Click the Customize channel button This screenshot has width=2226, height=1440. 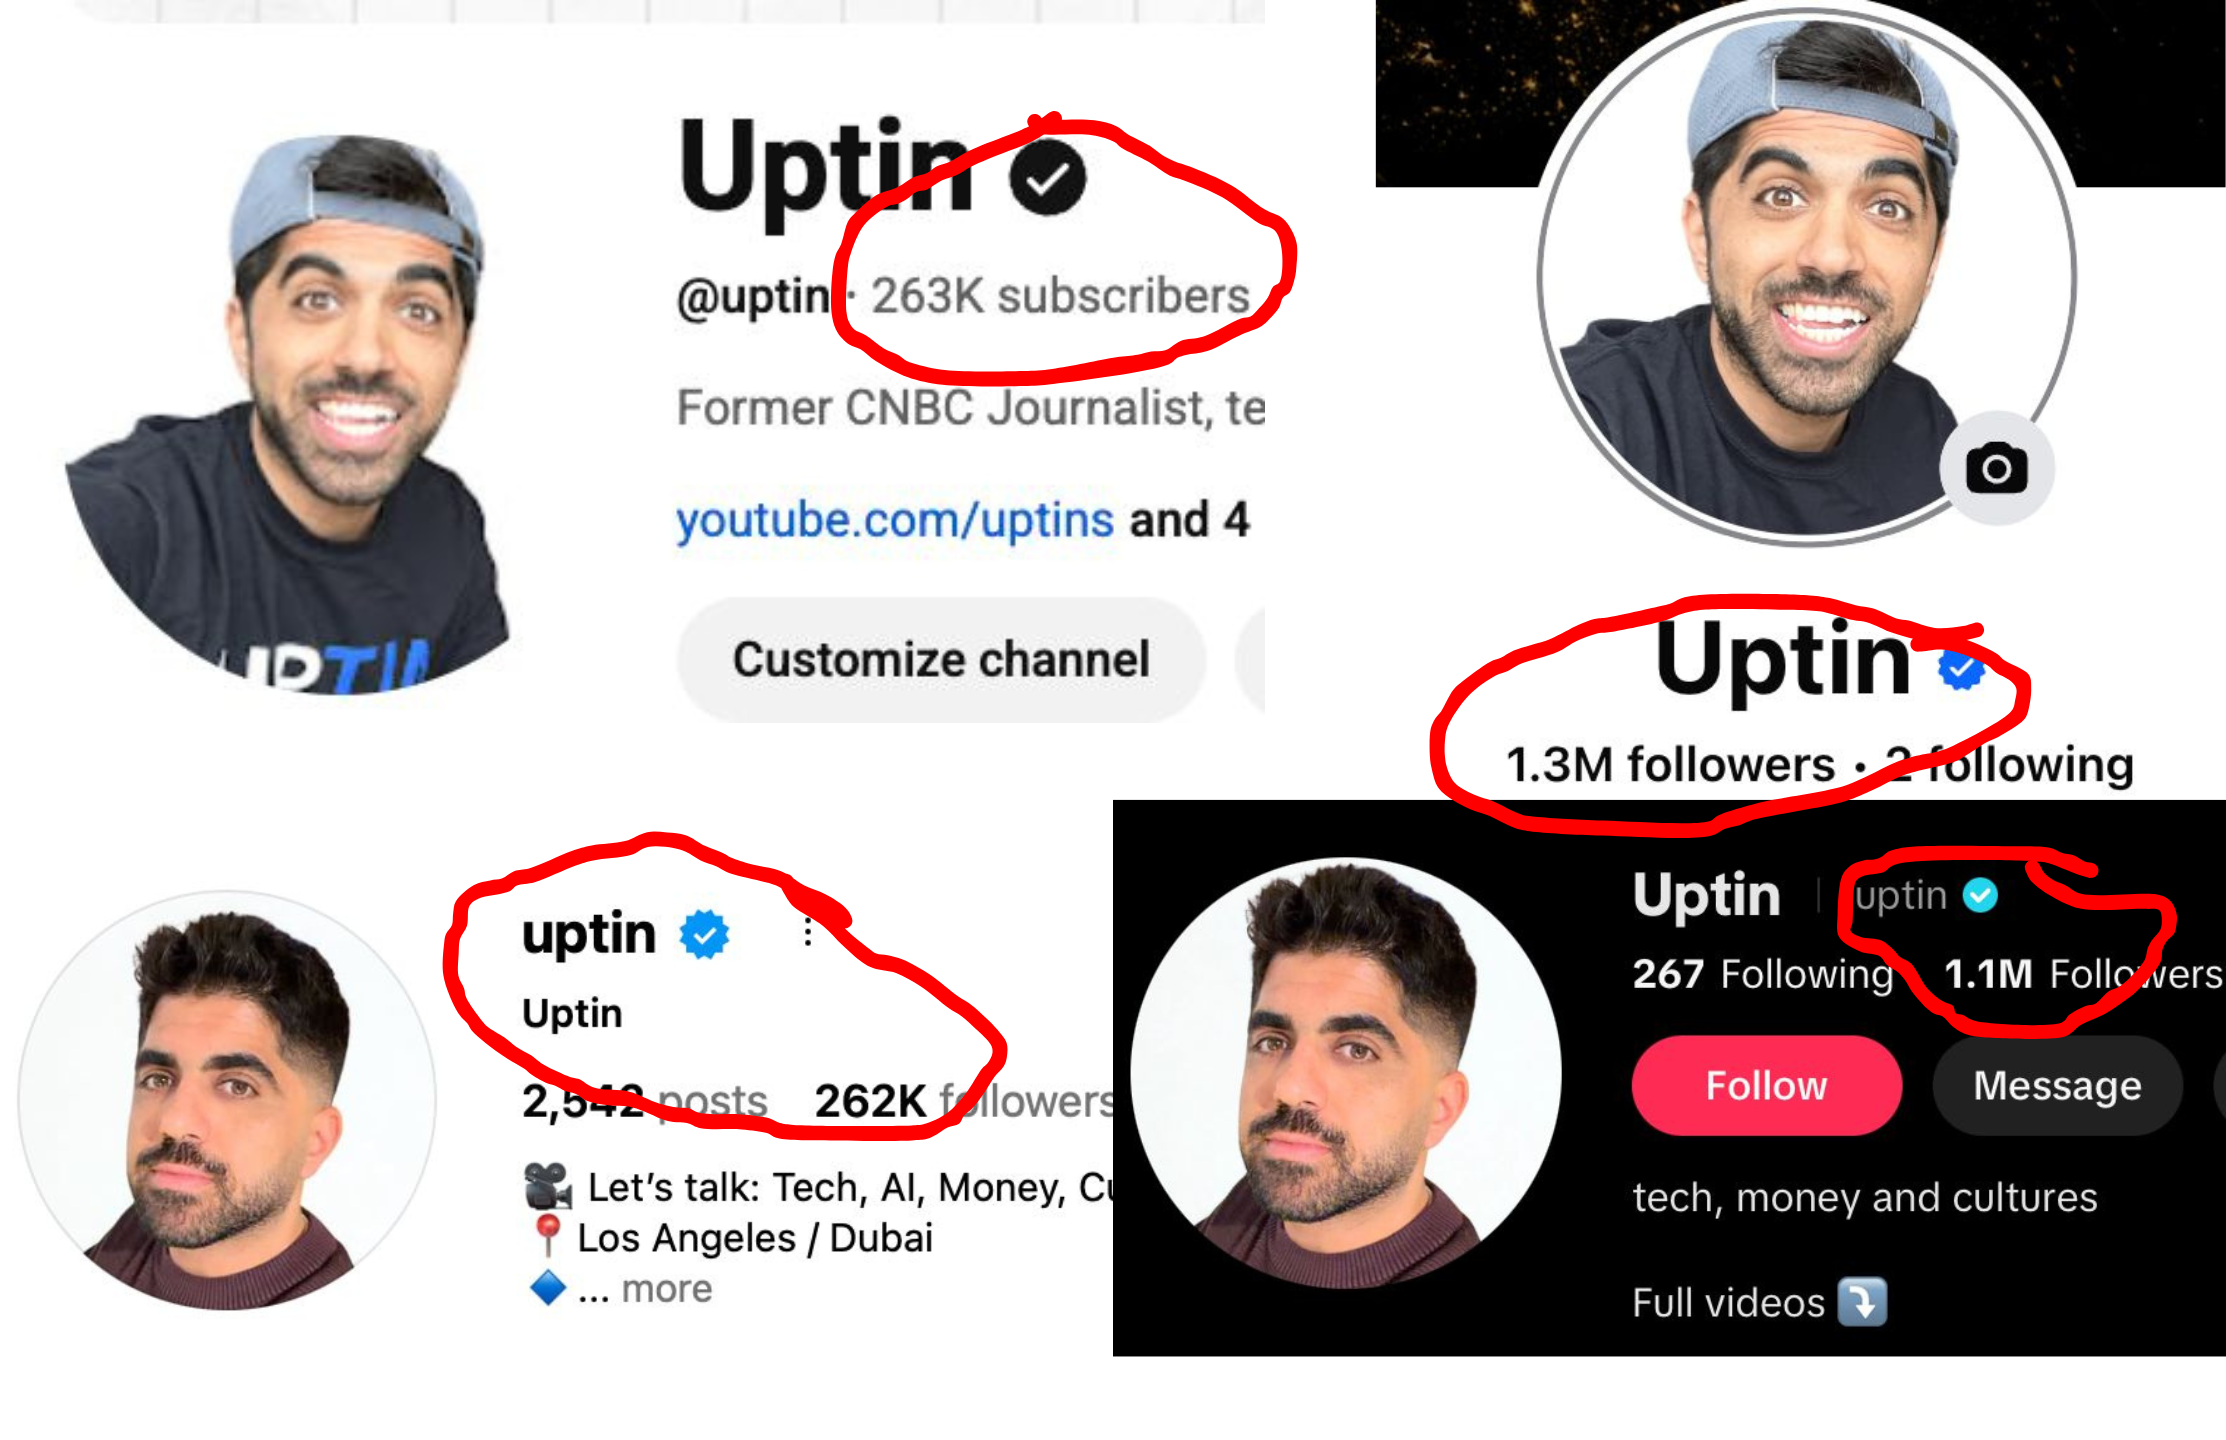[941, 660]
